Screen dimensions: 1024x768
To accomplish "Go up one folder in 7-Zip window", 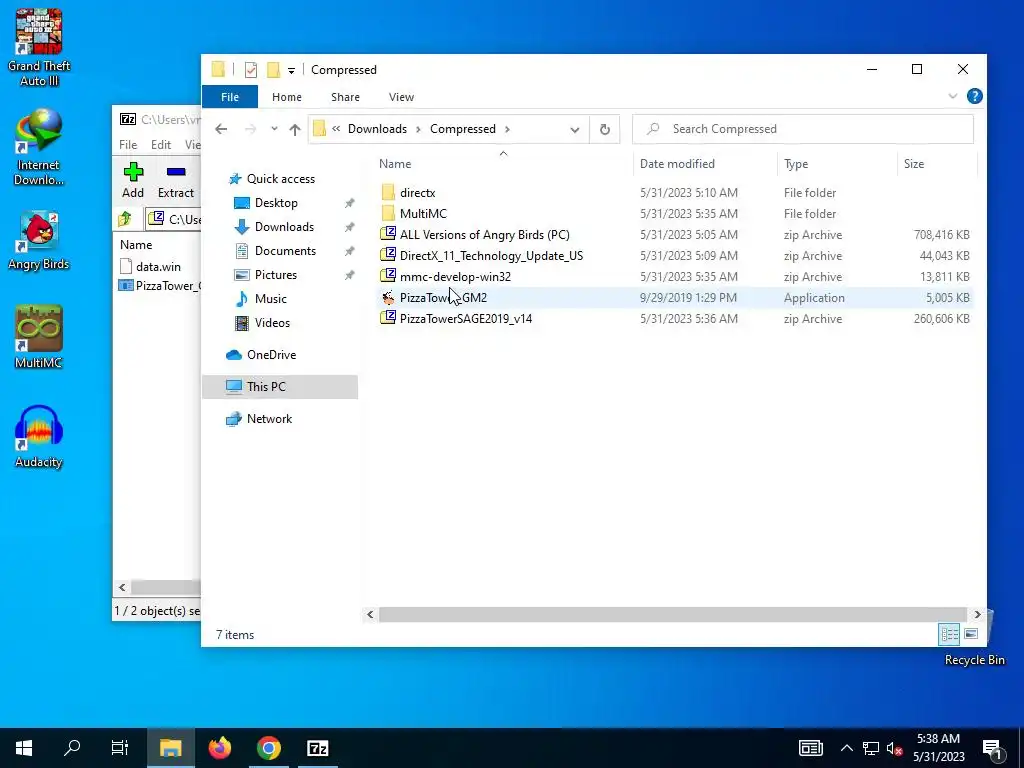I will click(x=125, y=219).
